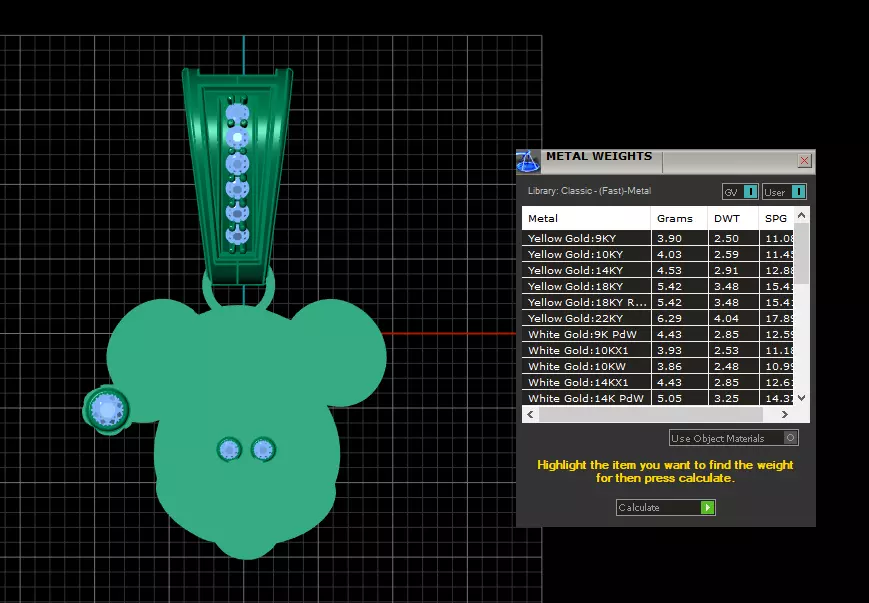Select the Yellow Gold:22KY row
The image size is (869, 603).
coord(658,319)
